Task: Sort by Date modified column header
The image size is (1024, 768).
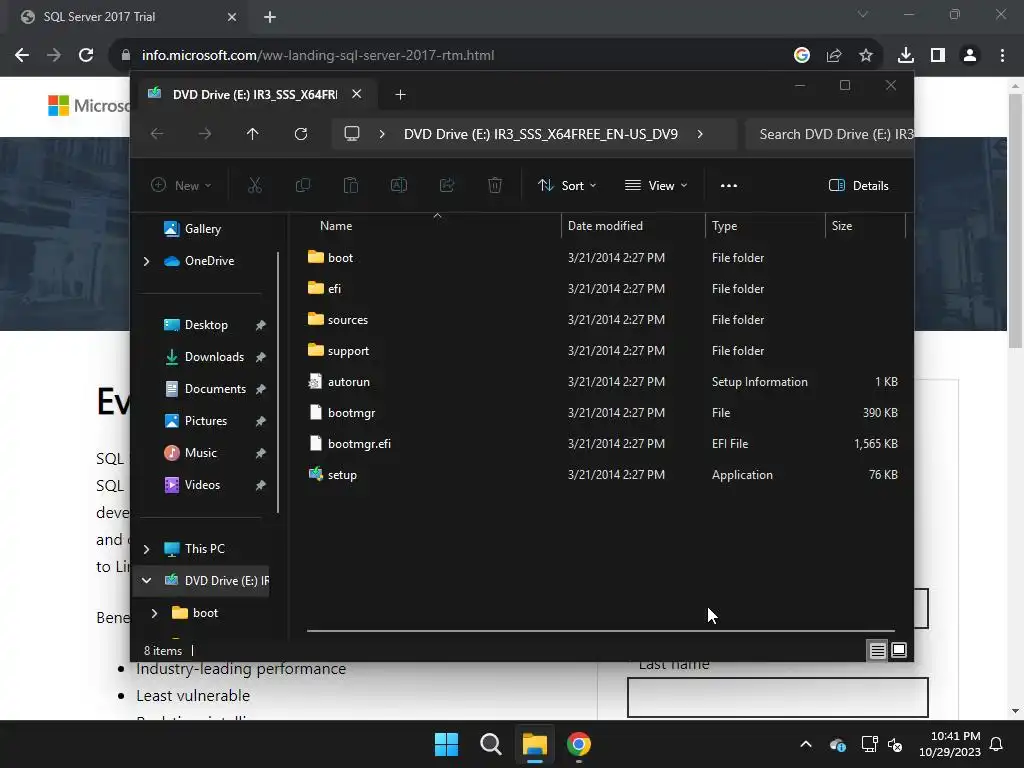Action: tap(605, 226)
